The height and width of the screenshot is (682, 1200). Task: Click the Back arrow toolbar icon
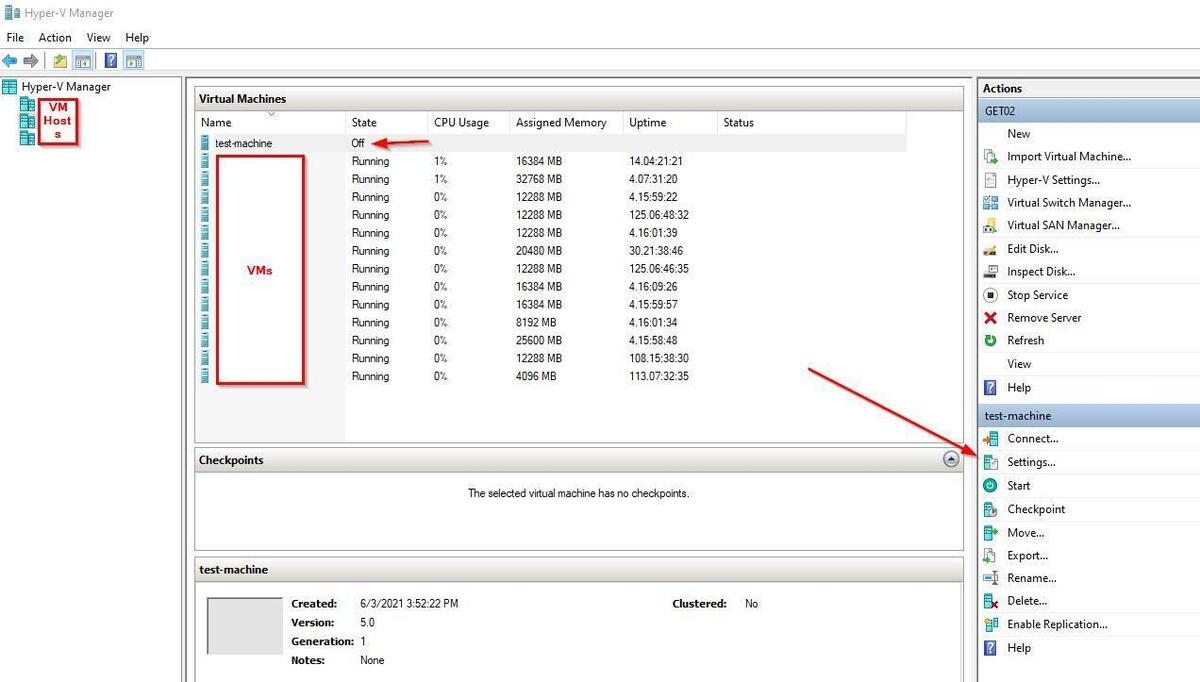coord(10,61)
